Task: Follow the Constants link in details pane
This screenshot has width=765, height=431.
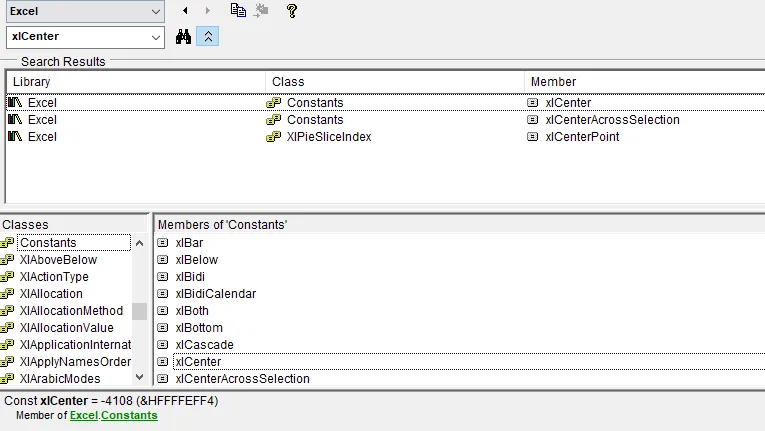Action: coord(129,415)
